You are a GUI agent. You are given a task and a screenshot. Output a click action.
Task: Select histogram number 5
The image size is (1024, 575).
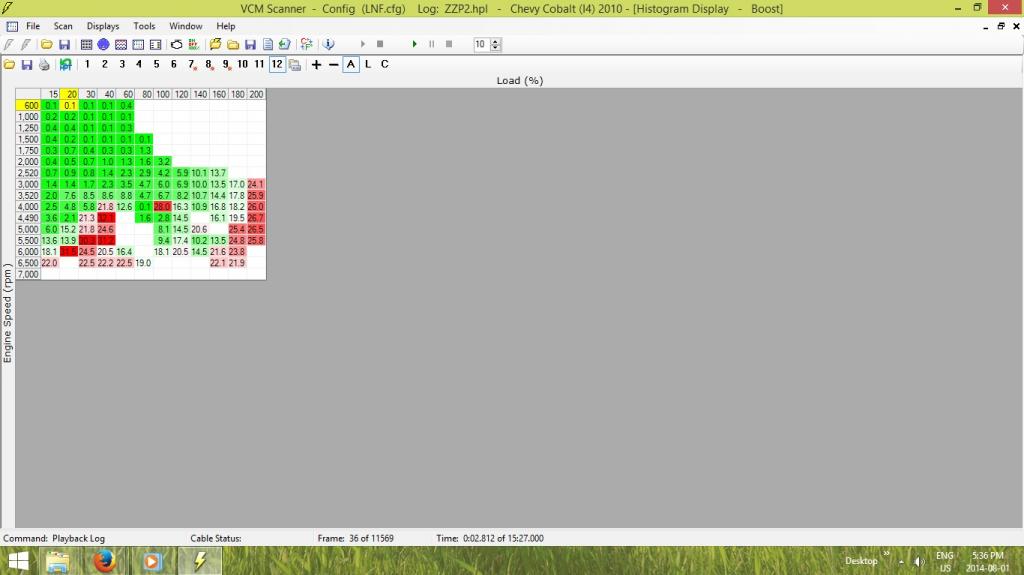[156, 65]
